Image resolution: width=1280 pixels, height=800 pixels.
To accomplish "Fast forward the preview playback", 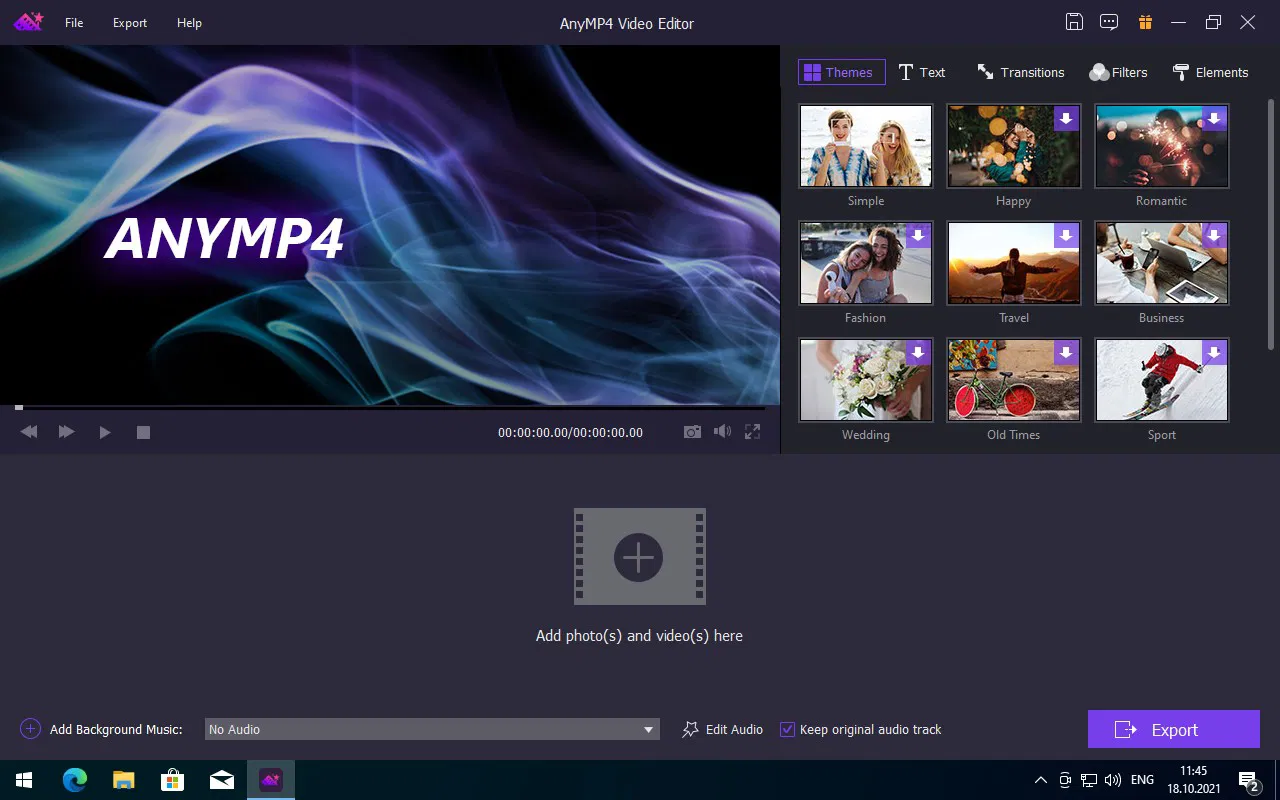I will click(x=66, y=432).
